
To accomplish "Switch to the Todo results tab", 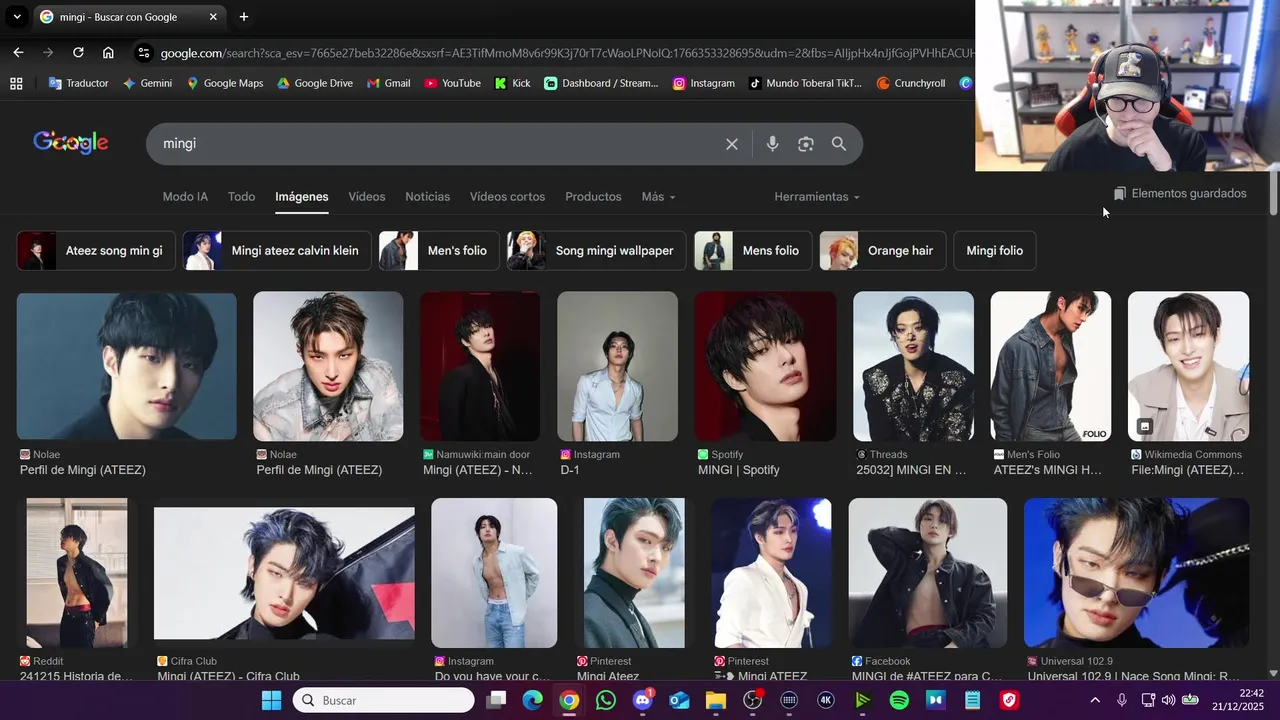I will [241, 197].
